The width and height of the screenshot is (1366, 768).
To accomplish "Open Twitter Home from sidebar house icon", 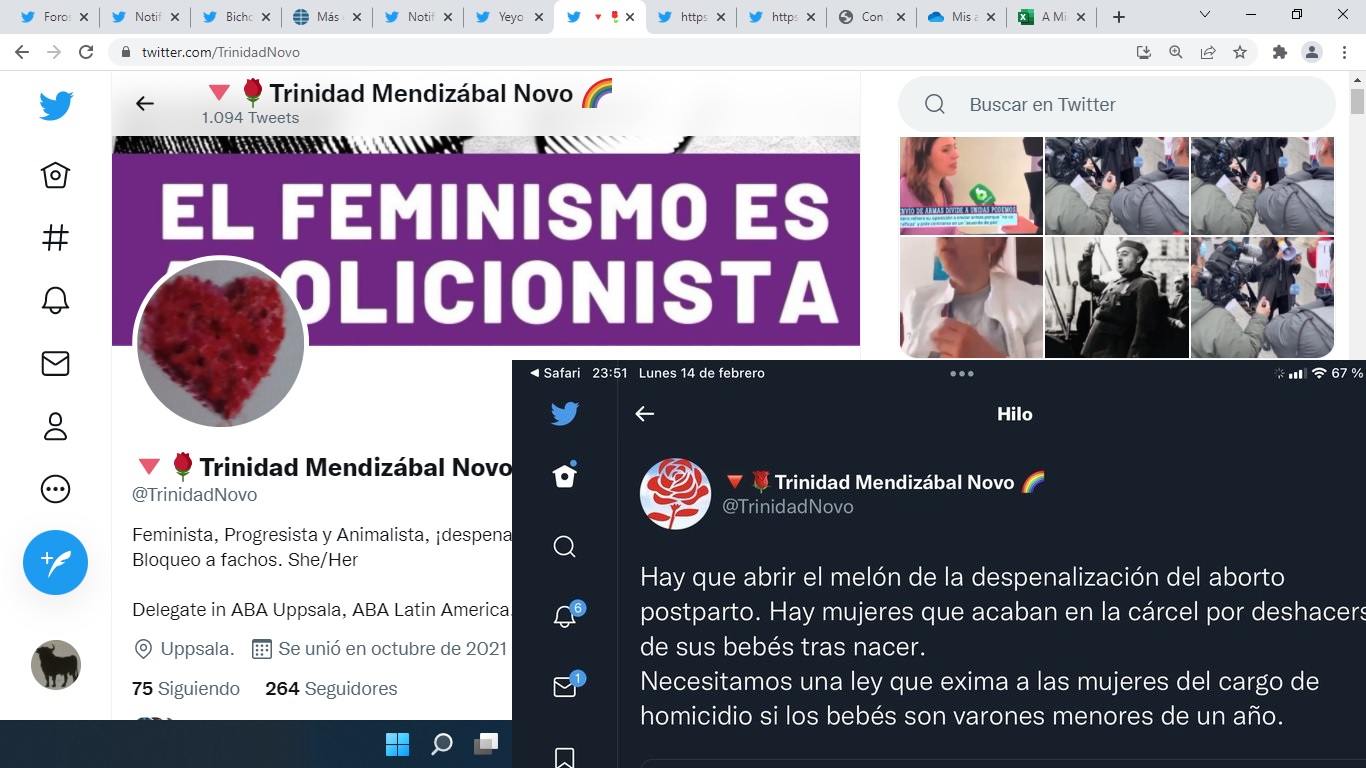I will click(x=55, y=176).
